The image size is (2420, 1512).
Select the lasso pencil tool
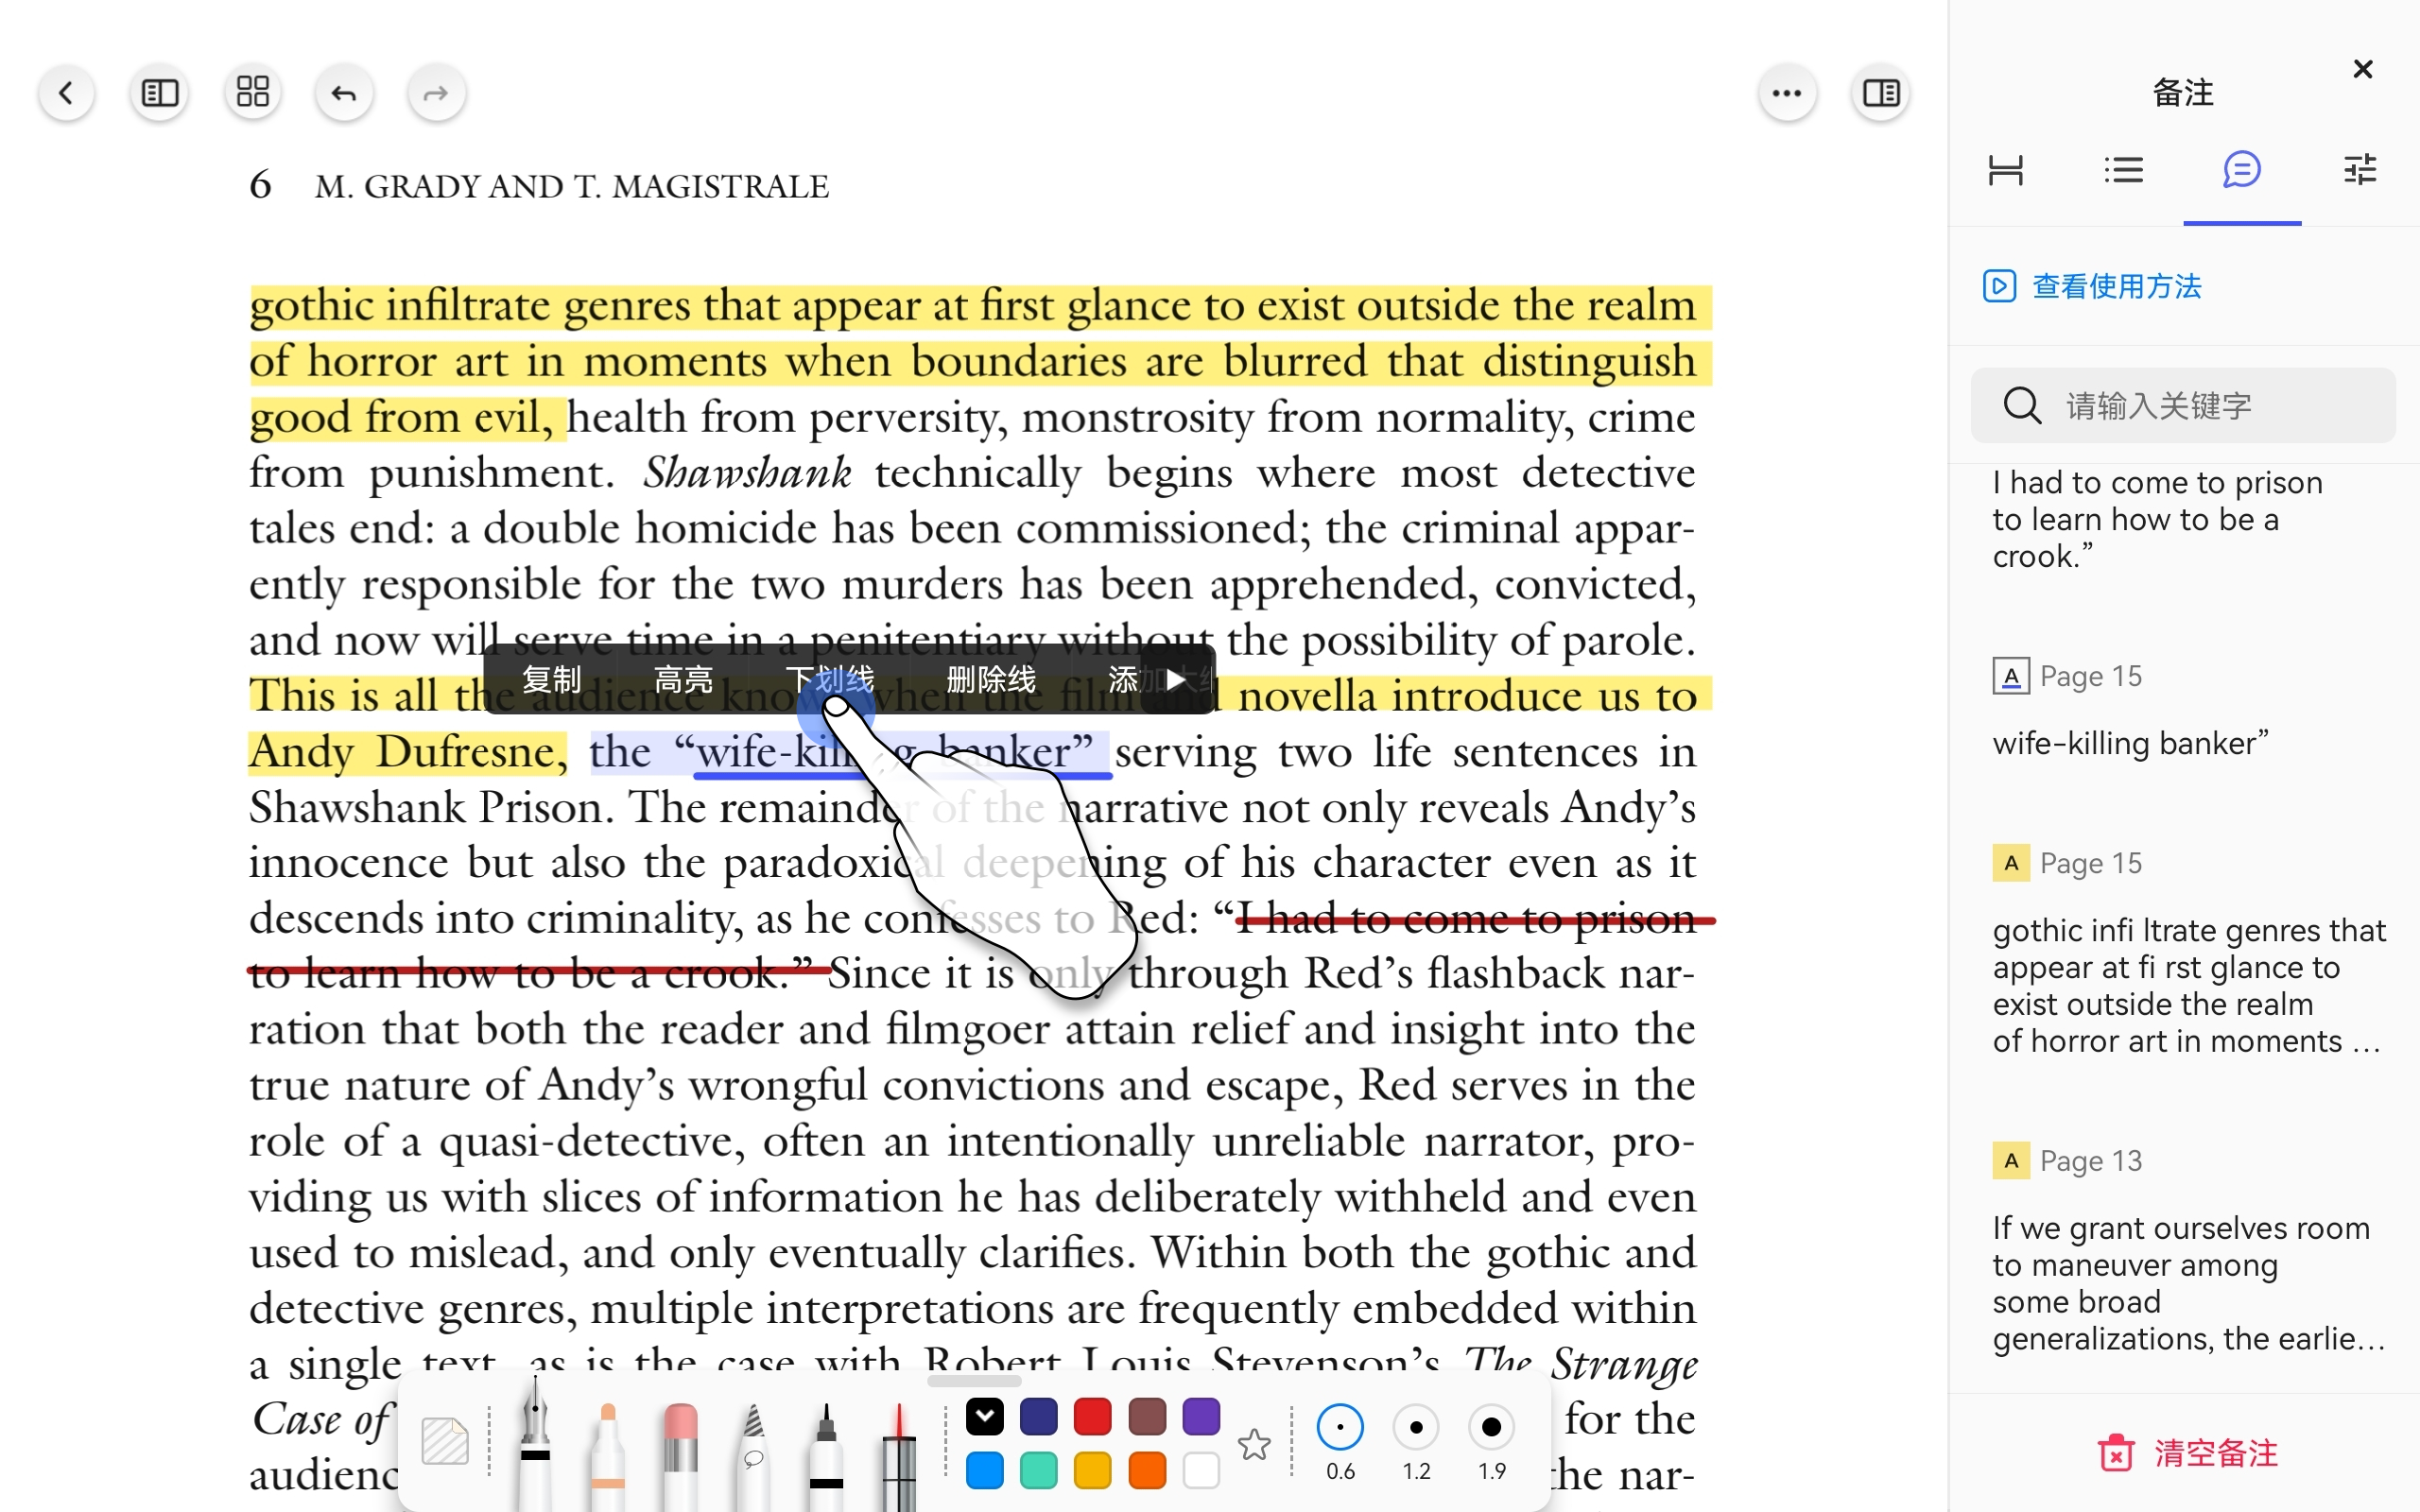(x=752, y=1456)
